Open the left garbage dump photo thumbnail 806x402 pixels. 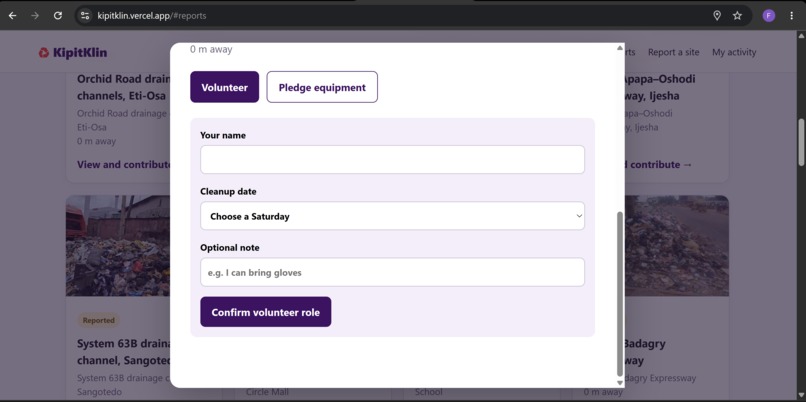point(118,246)
